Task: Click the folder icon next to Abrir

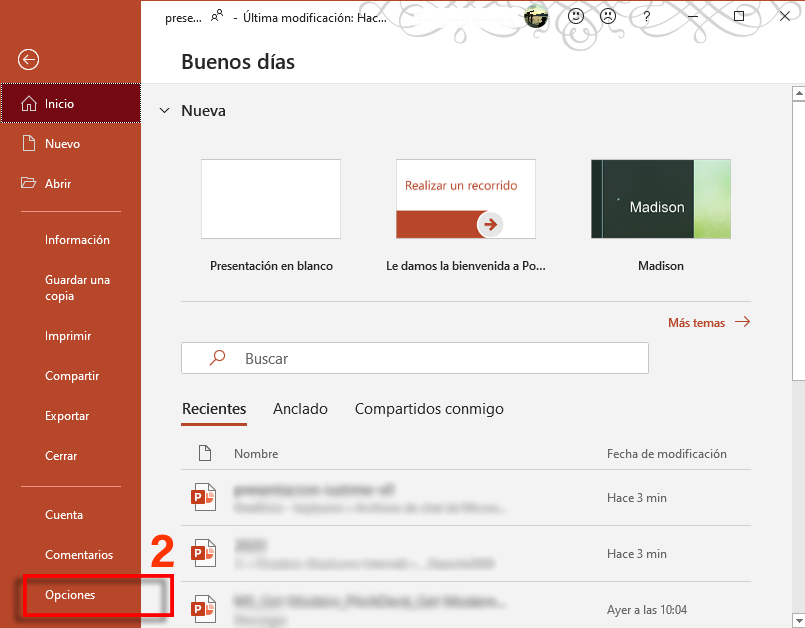Action: 28,183
